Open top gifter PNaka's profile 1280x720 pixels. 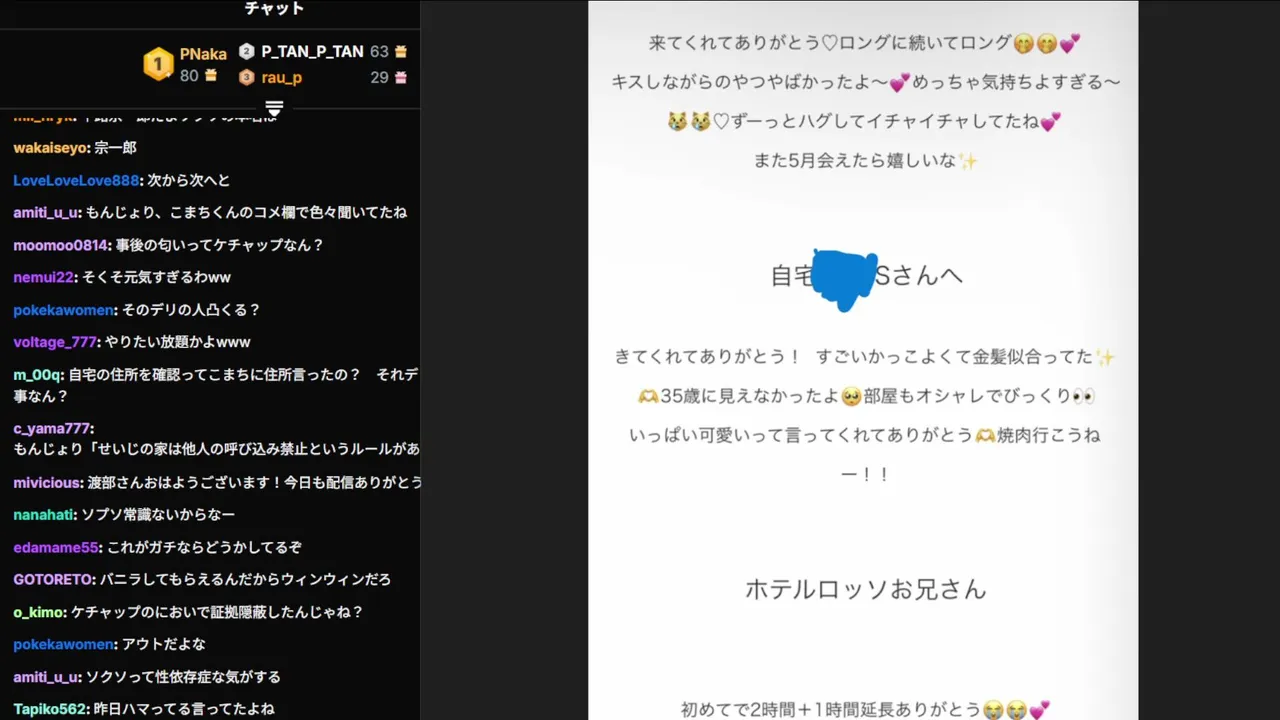click(203, 54)
